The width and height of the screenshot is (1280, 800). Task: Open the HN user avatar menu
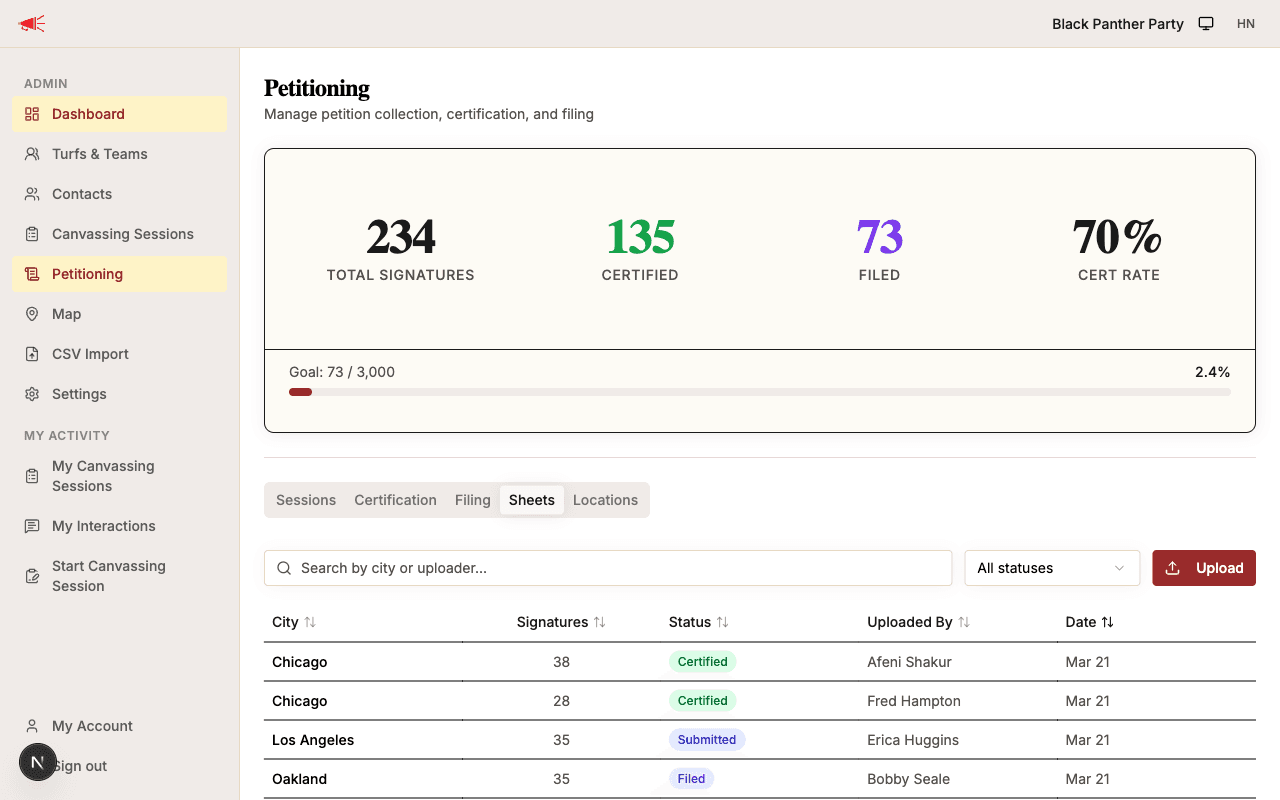tap(1246, 24)
